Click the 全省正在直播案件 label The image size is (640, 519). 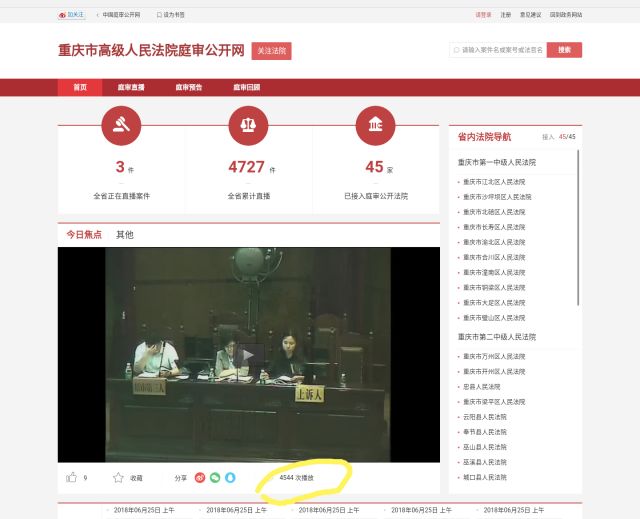(x=122, y=196)
